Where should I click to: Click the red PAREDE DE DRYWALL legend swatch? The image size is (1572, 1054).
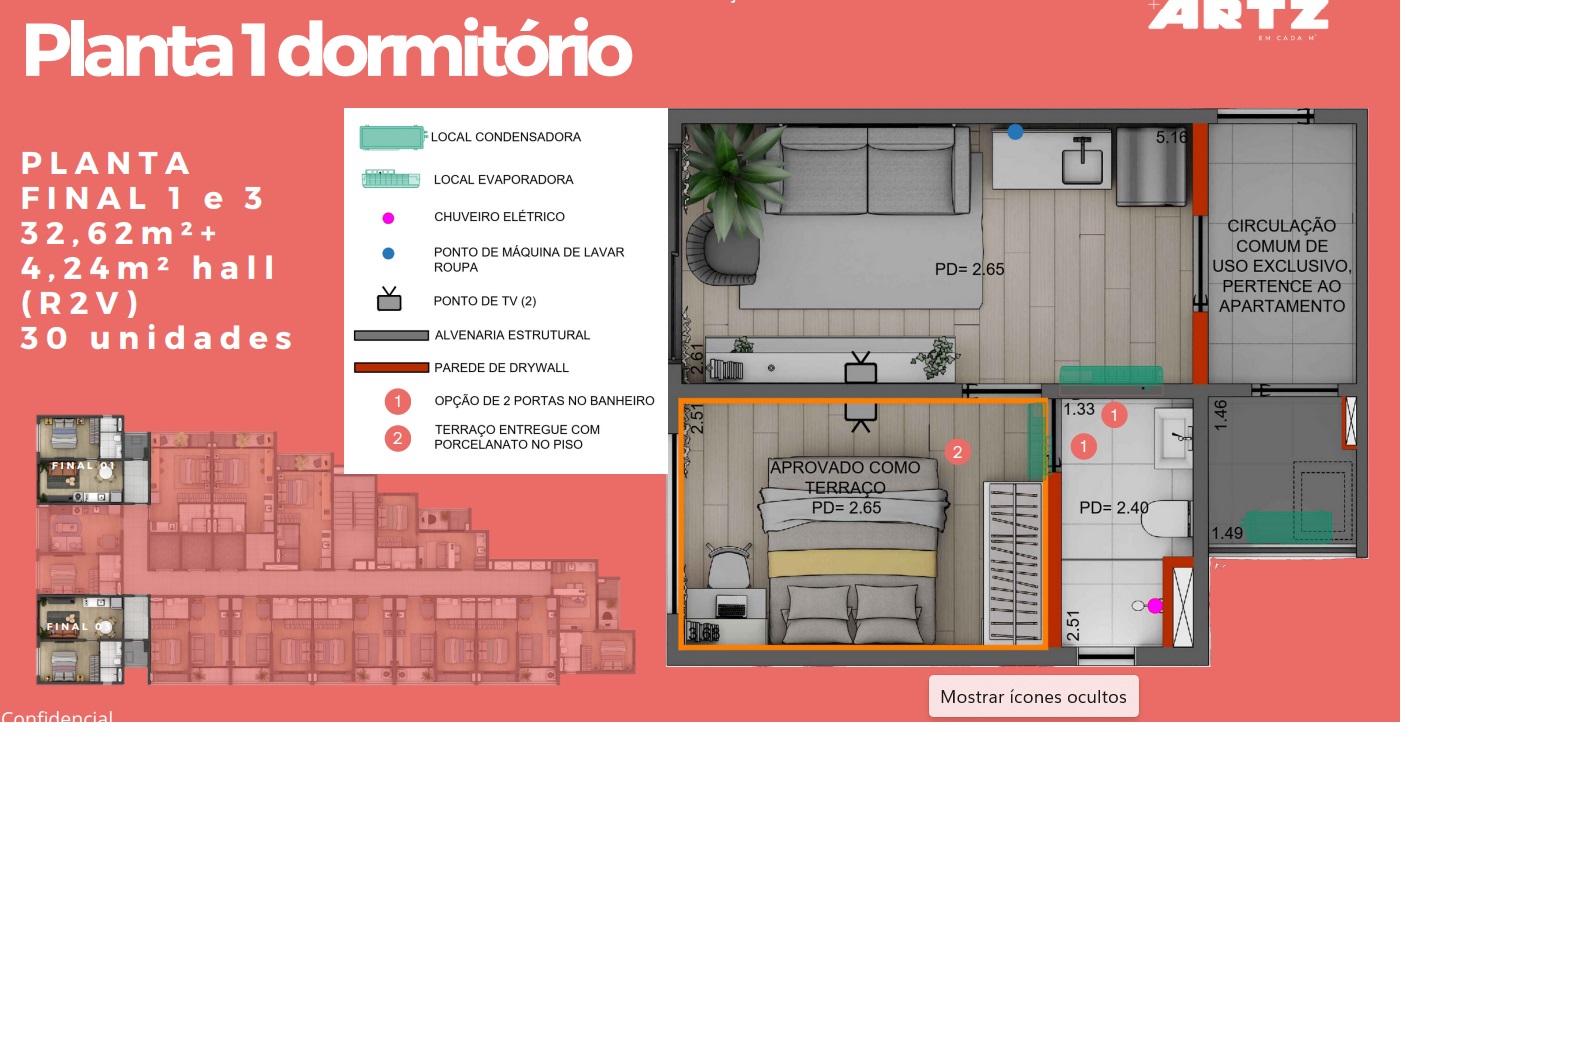click(x=391, y=368)
